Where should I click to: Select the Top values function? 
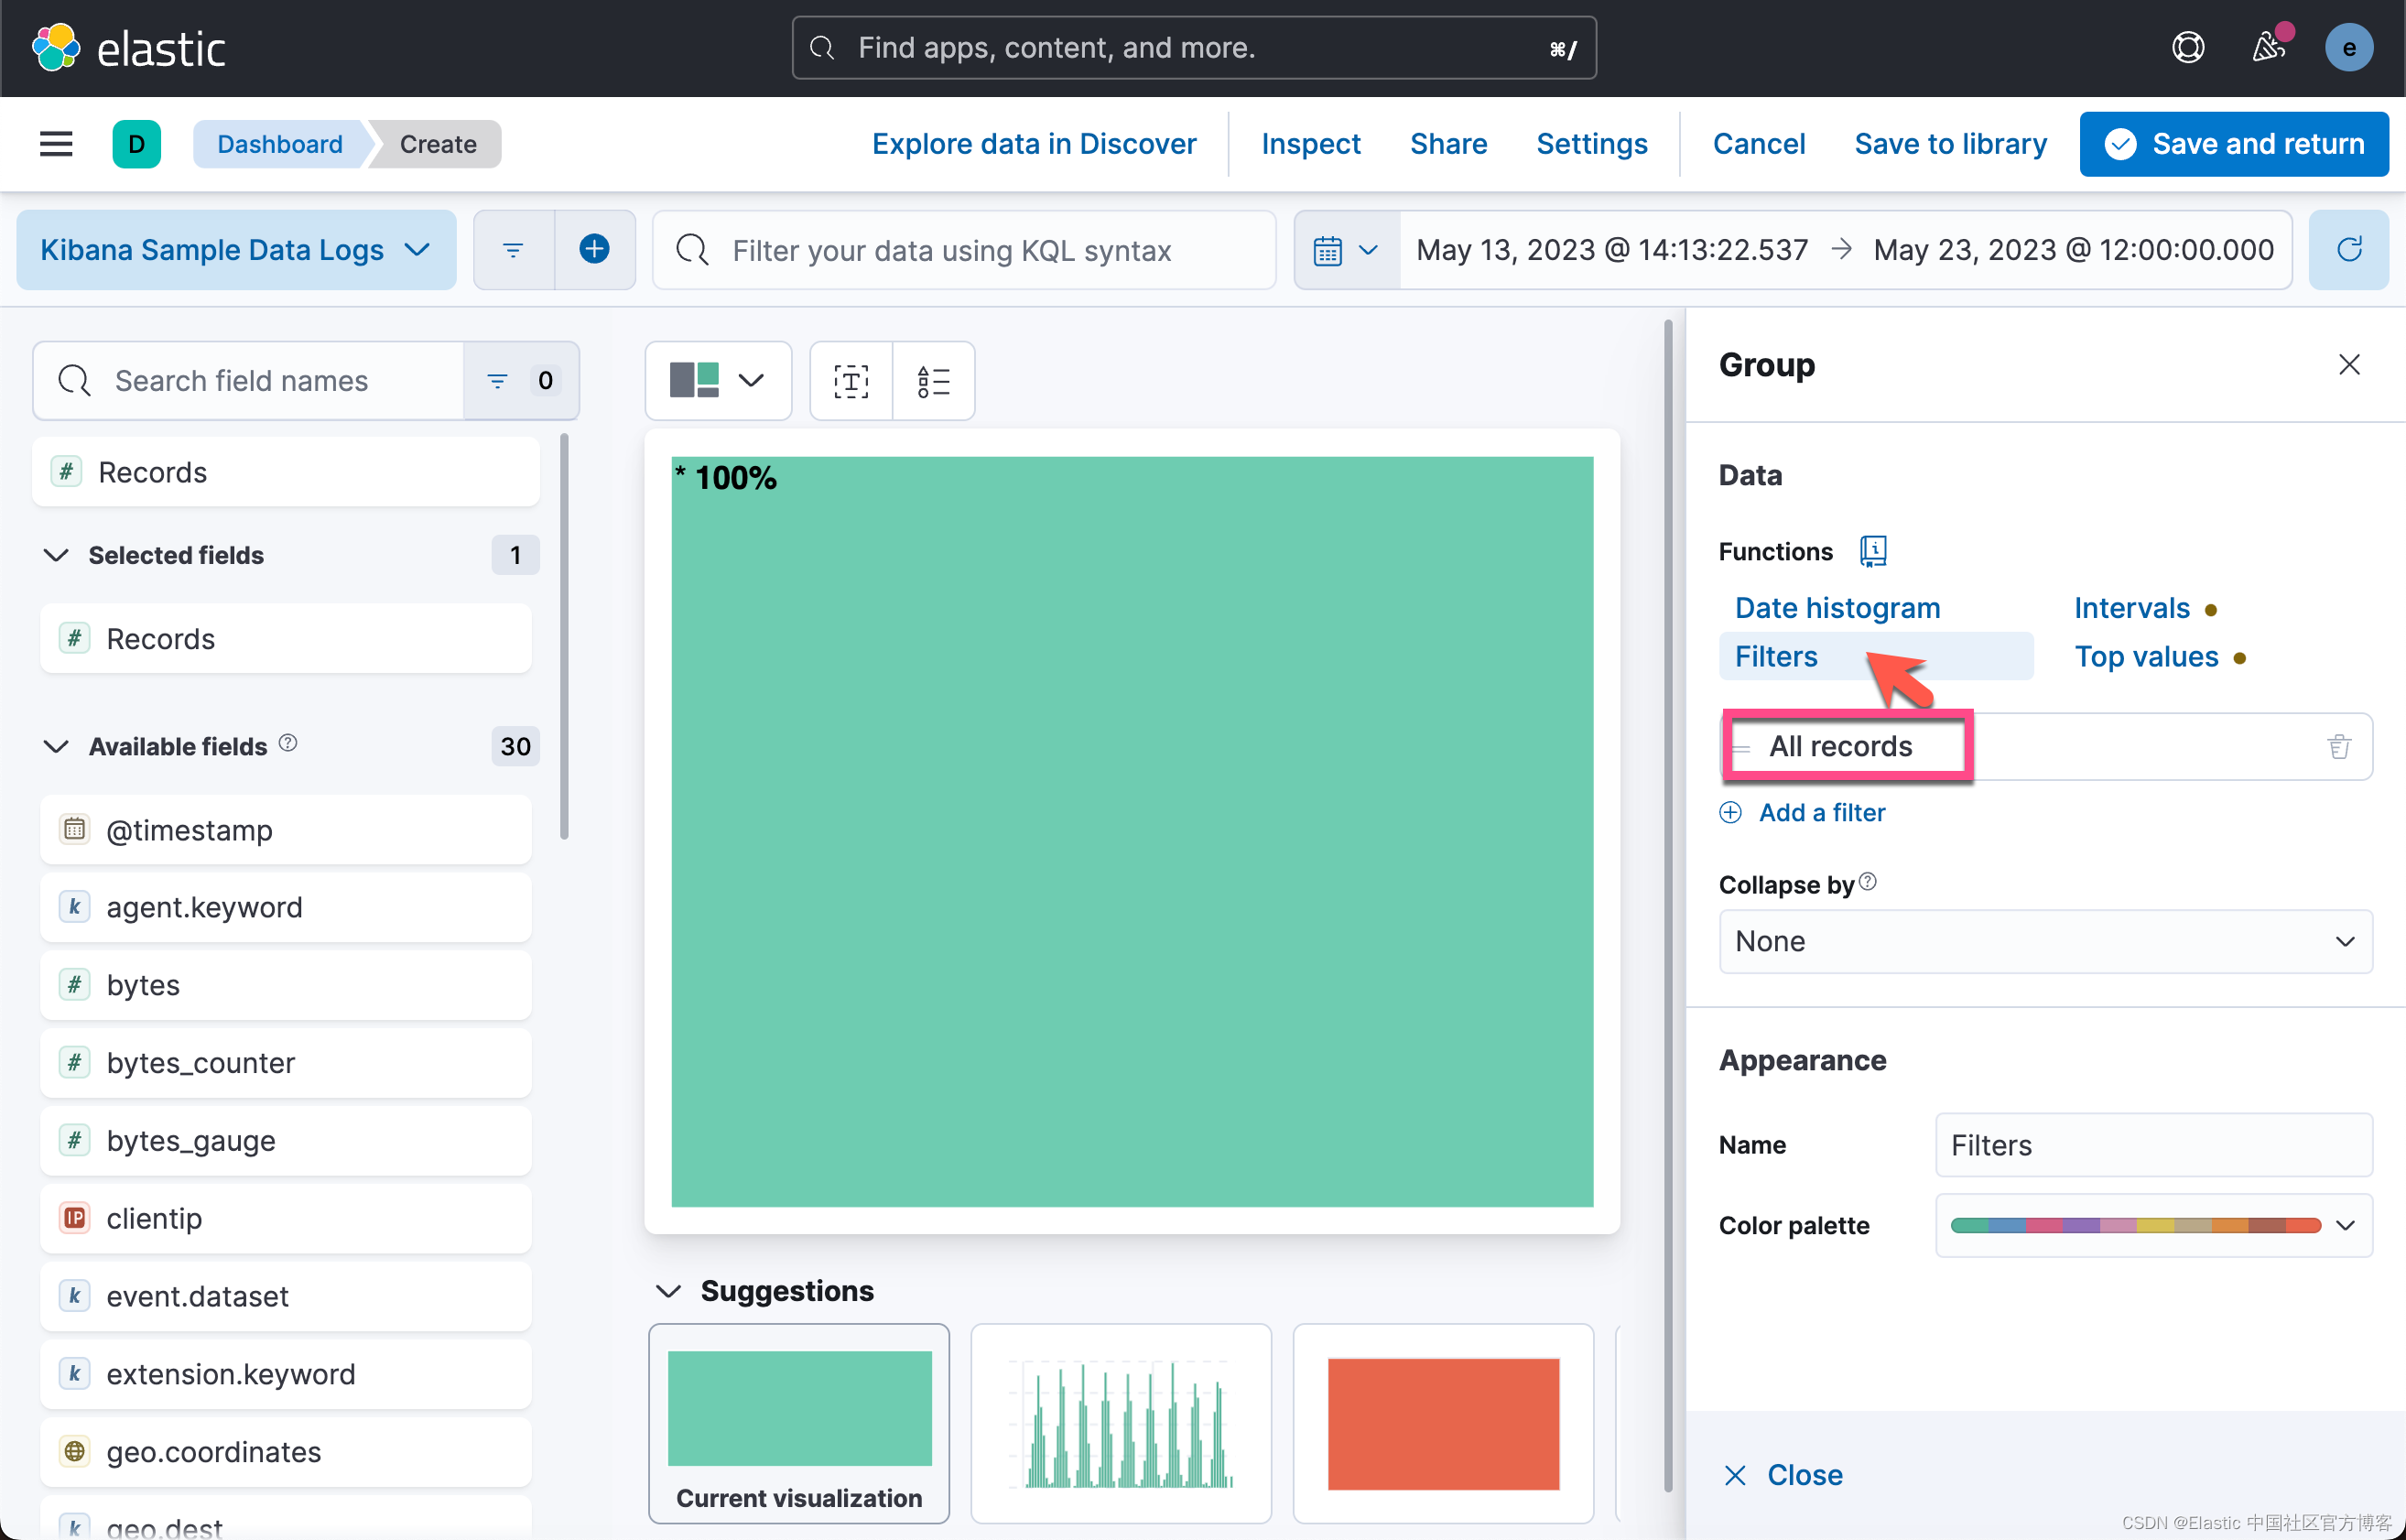2146,656
